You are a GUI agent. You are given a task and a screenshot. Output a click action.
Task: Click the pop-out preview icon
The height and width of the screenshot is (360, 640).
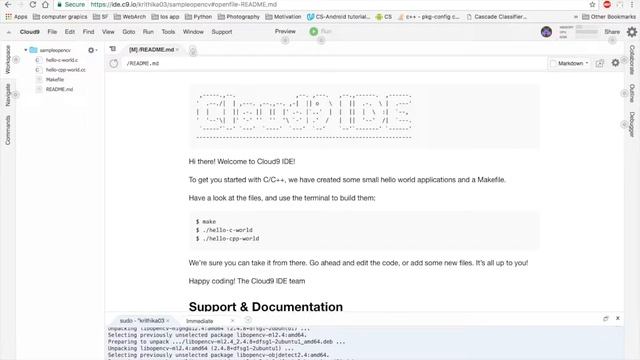pos(600,63)
